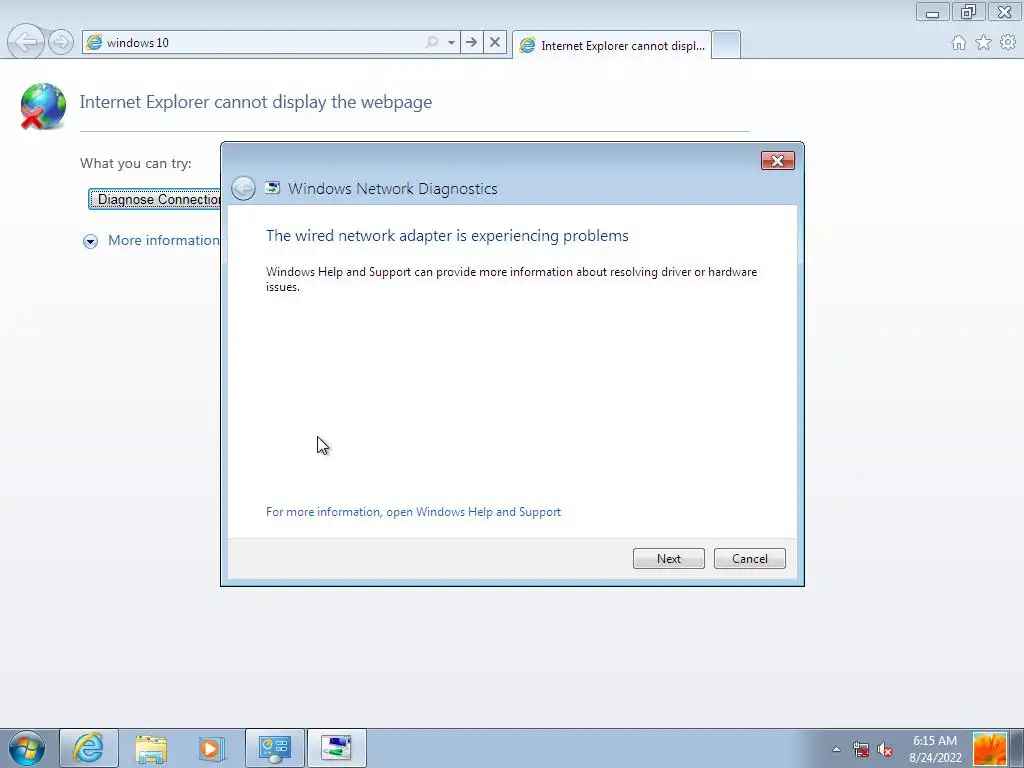The image size is (1024, 768).
Task: Close the Windows Network Diagnostics dialog
Action: (777, 161)
